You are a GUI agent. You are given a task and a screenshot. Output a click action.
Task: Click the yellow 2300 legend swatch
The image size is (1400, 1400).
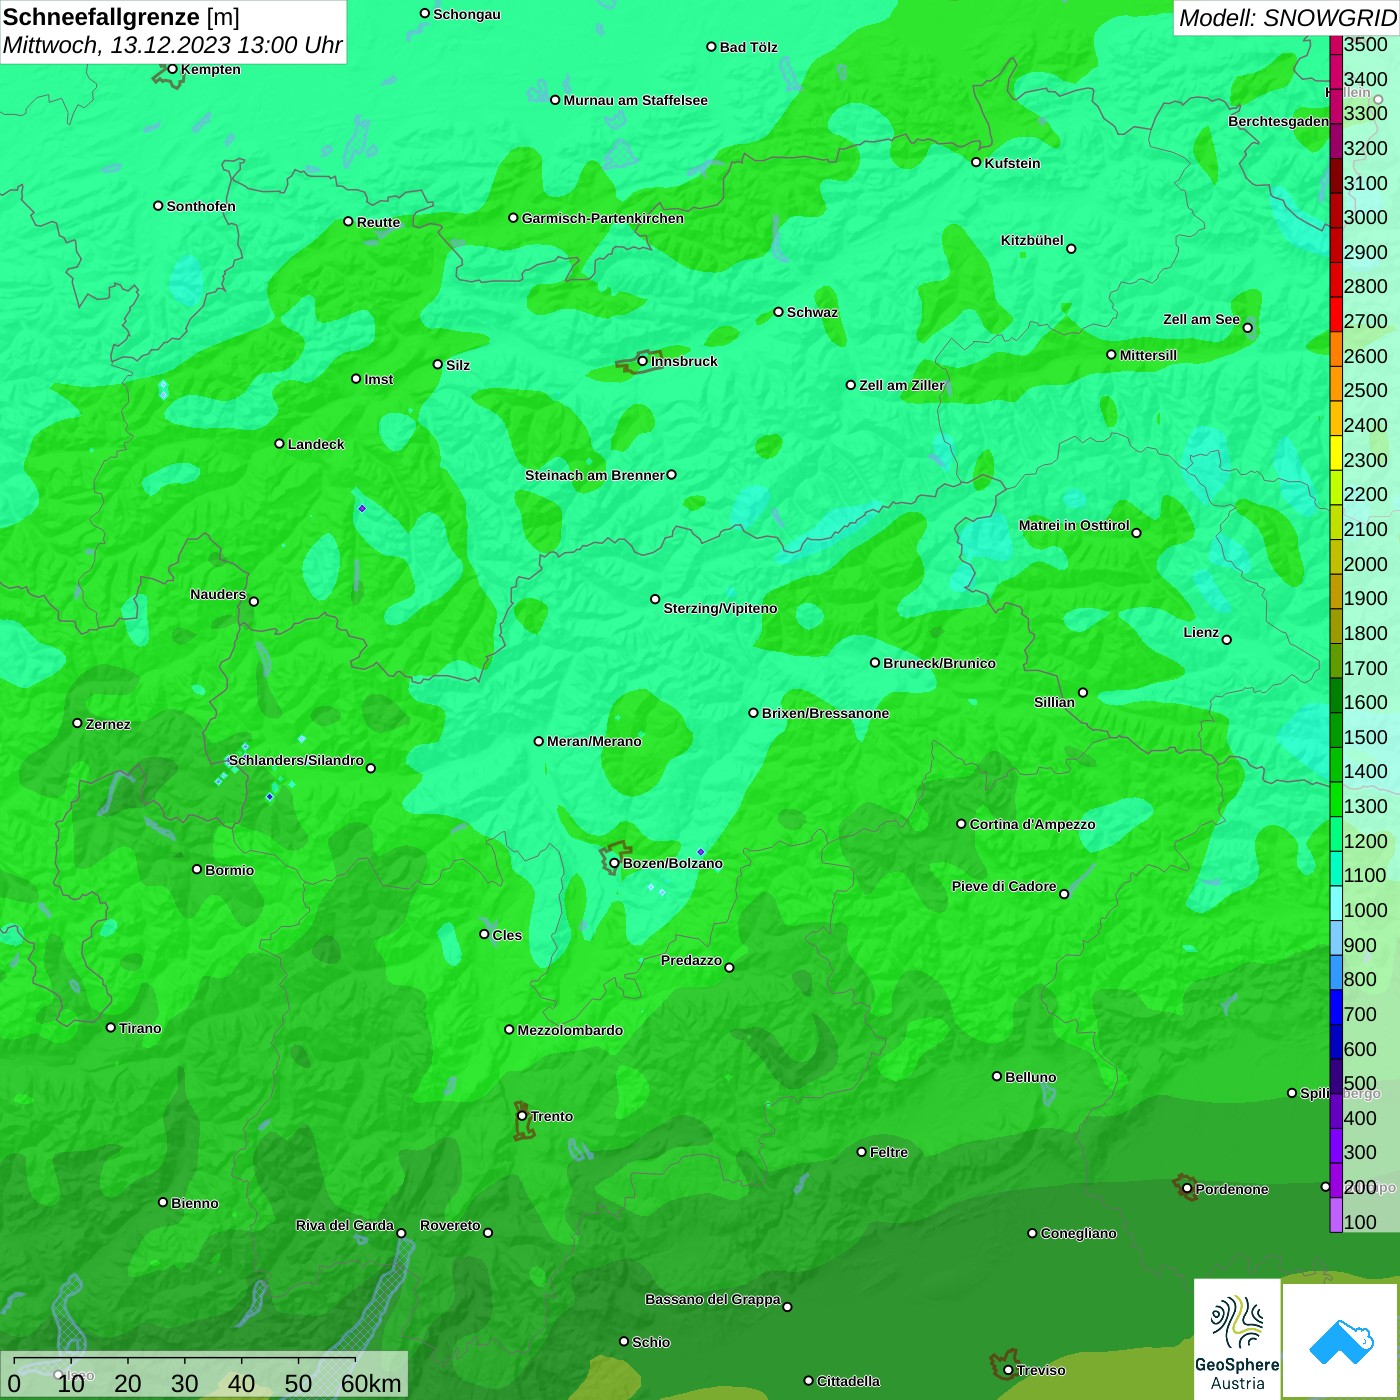click(1336, 453)
